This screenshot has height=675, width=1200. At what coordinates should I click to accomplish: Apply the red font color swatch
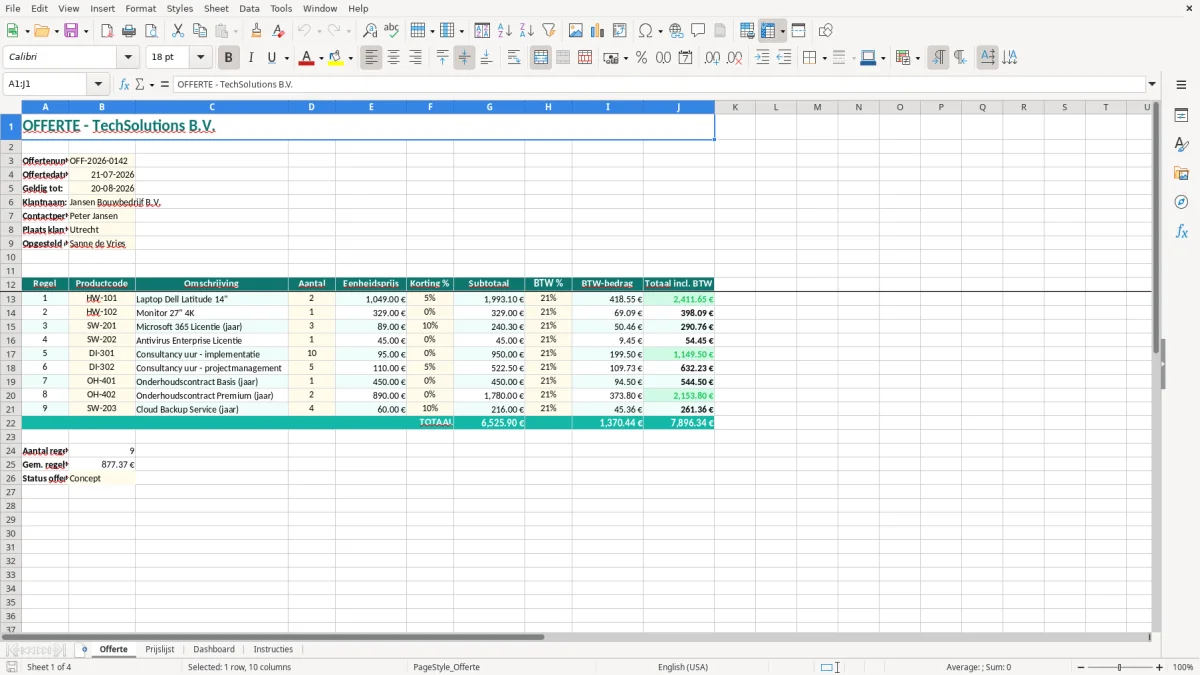pos(306,58)
